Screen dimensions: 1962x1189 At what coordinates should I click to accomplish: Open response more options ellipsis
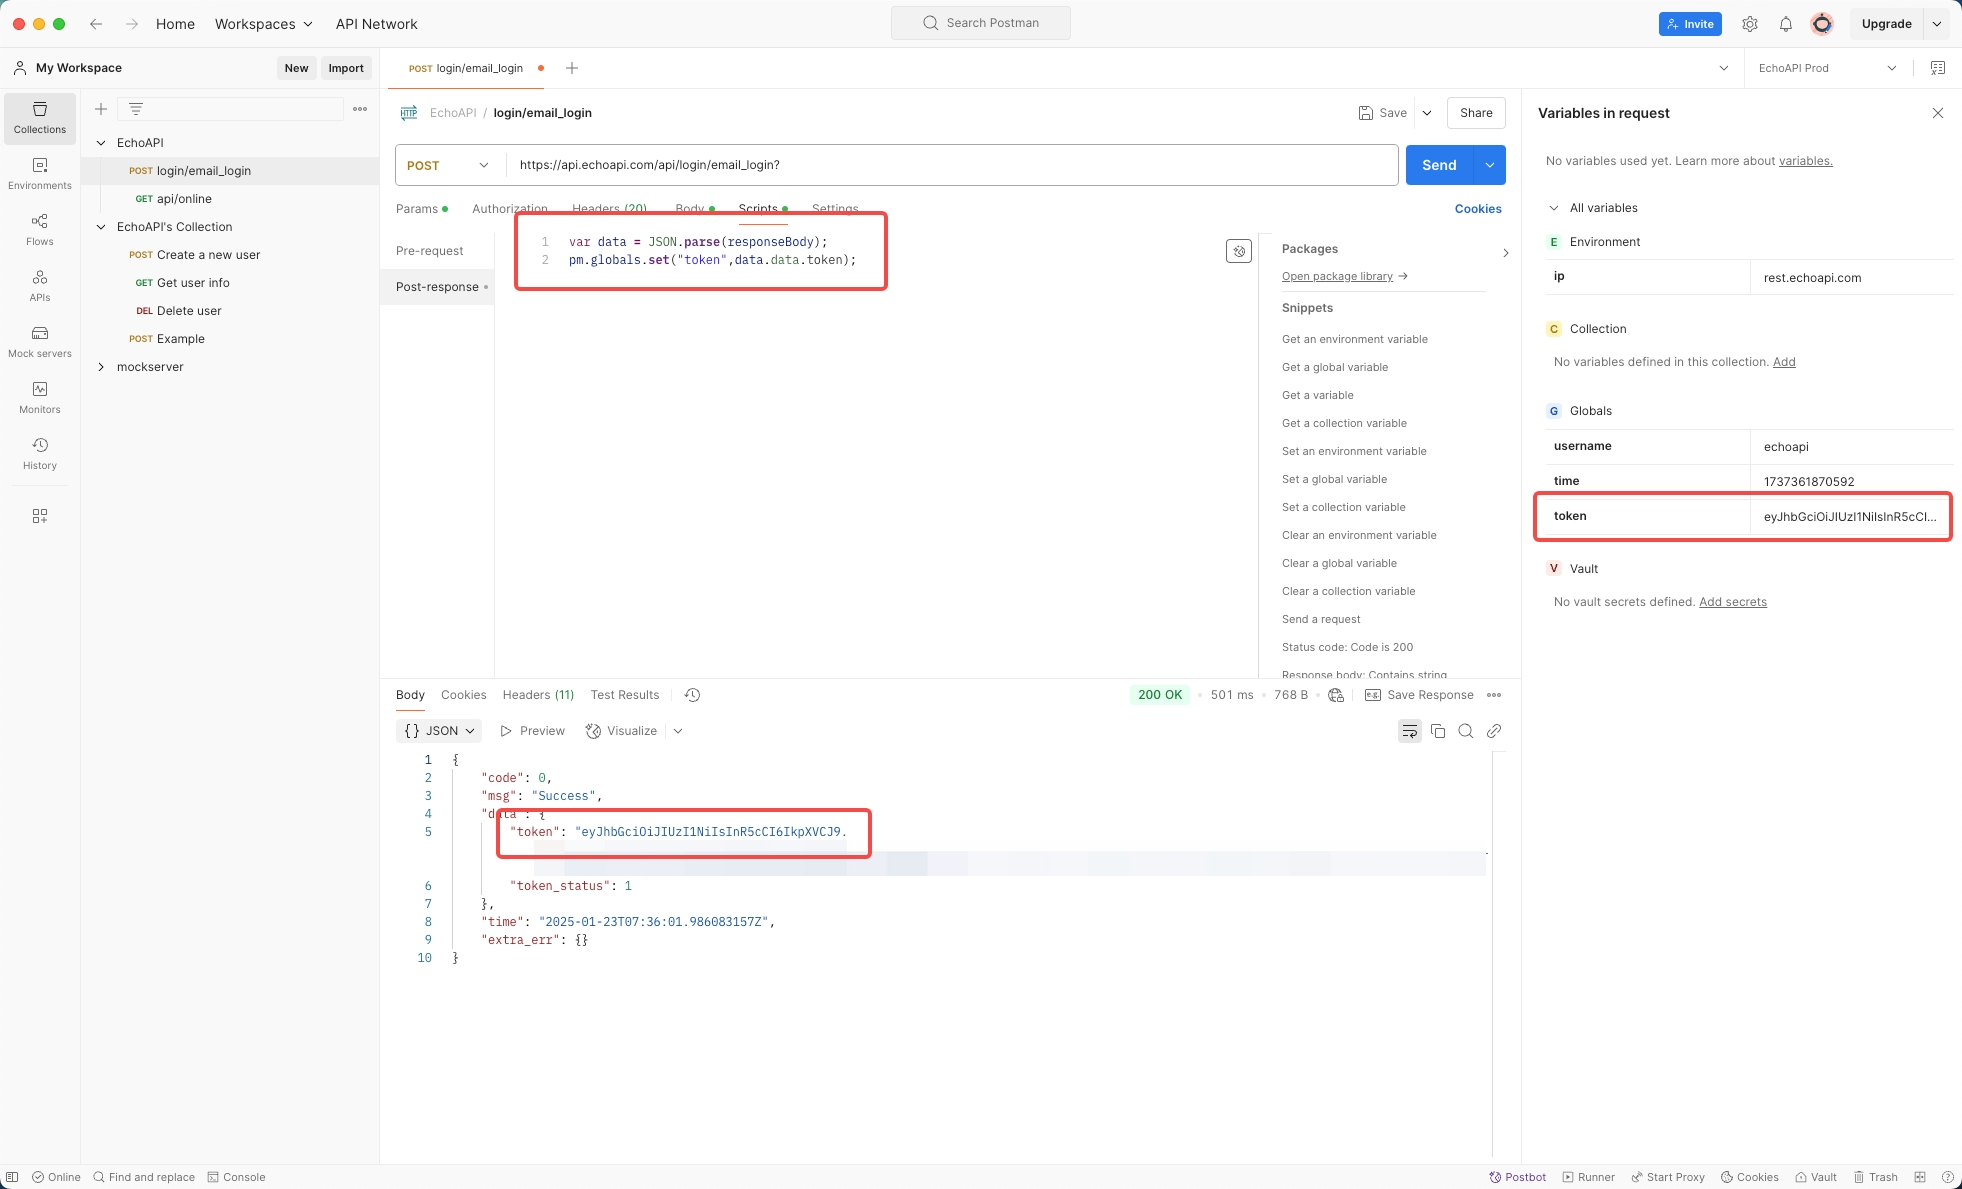point(1494,695)
